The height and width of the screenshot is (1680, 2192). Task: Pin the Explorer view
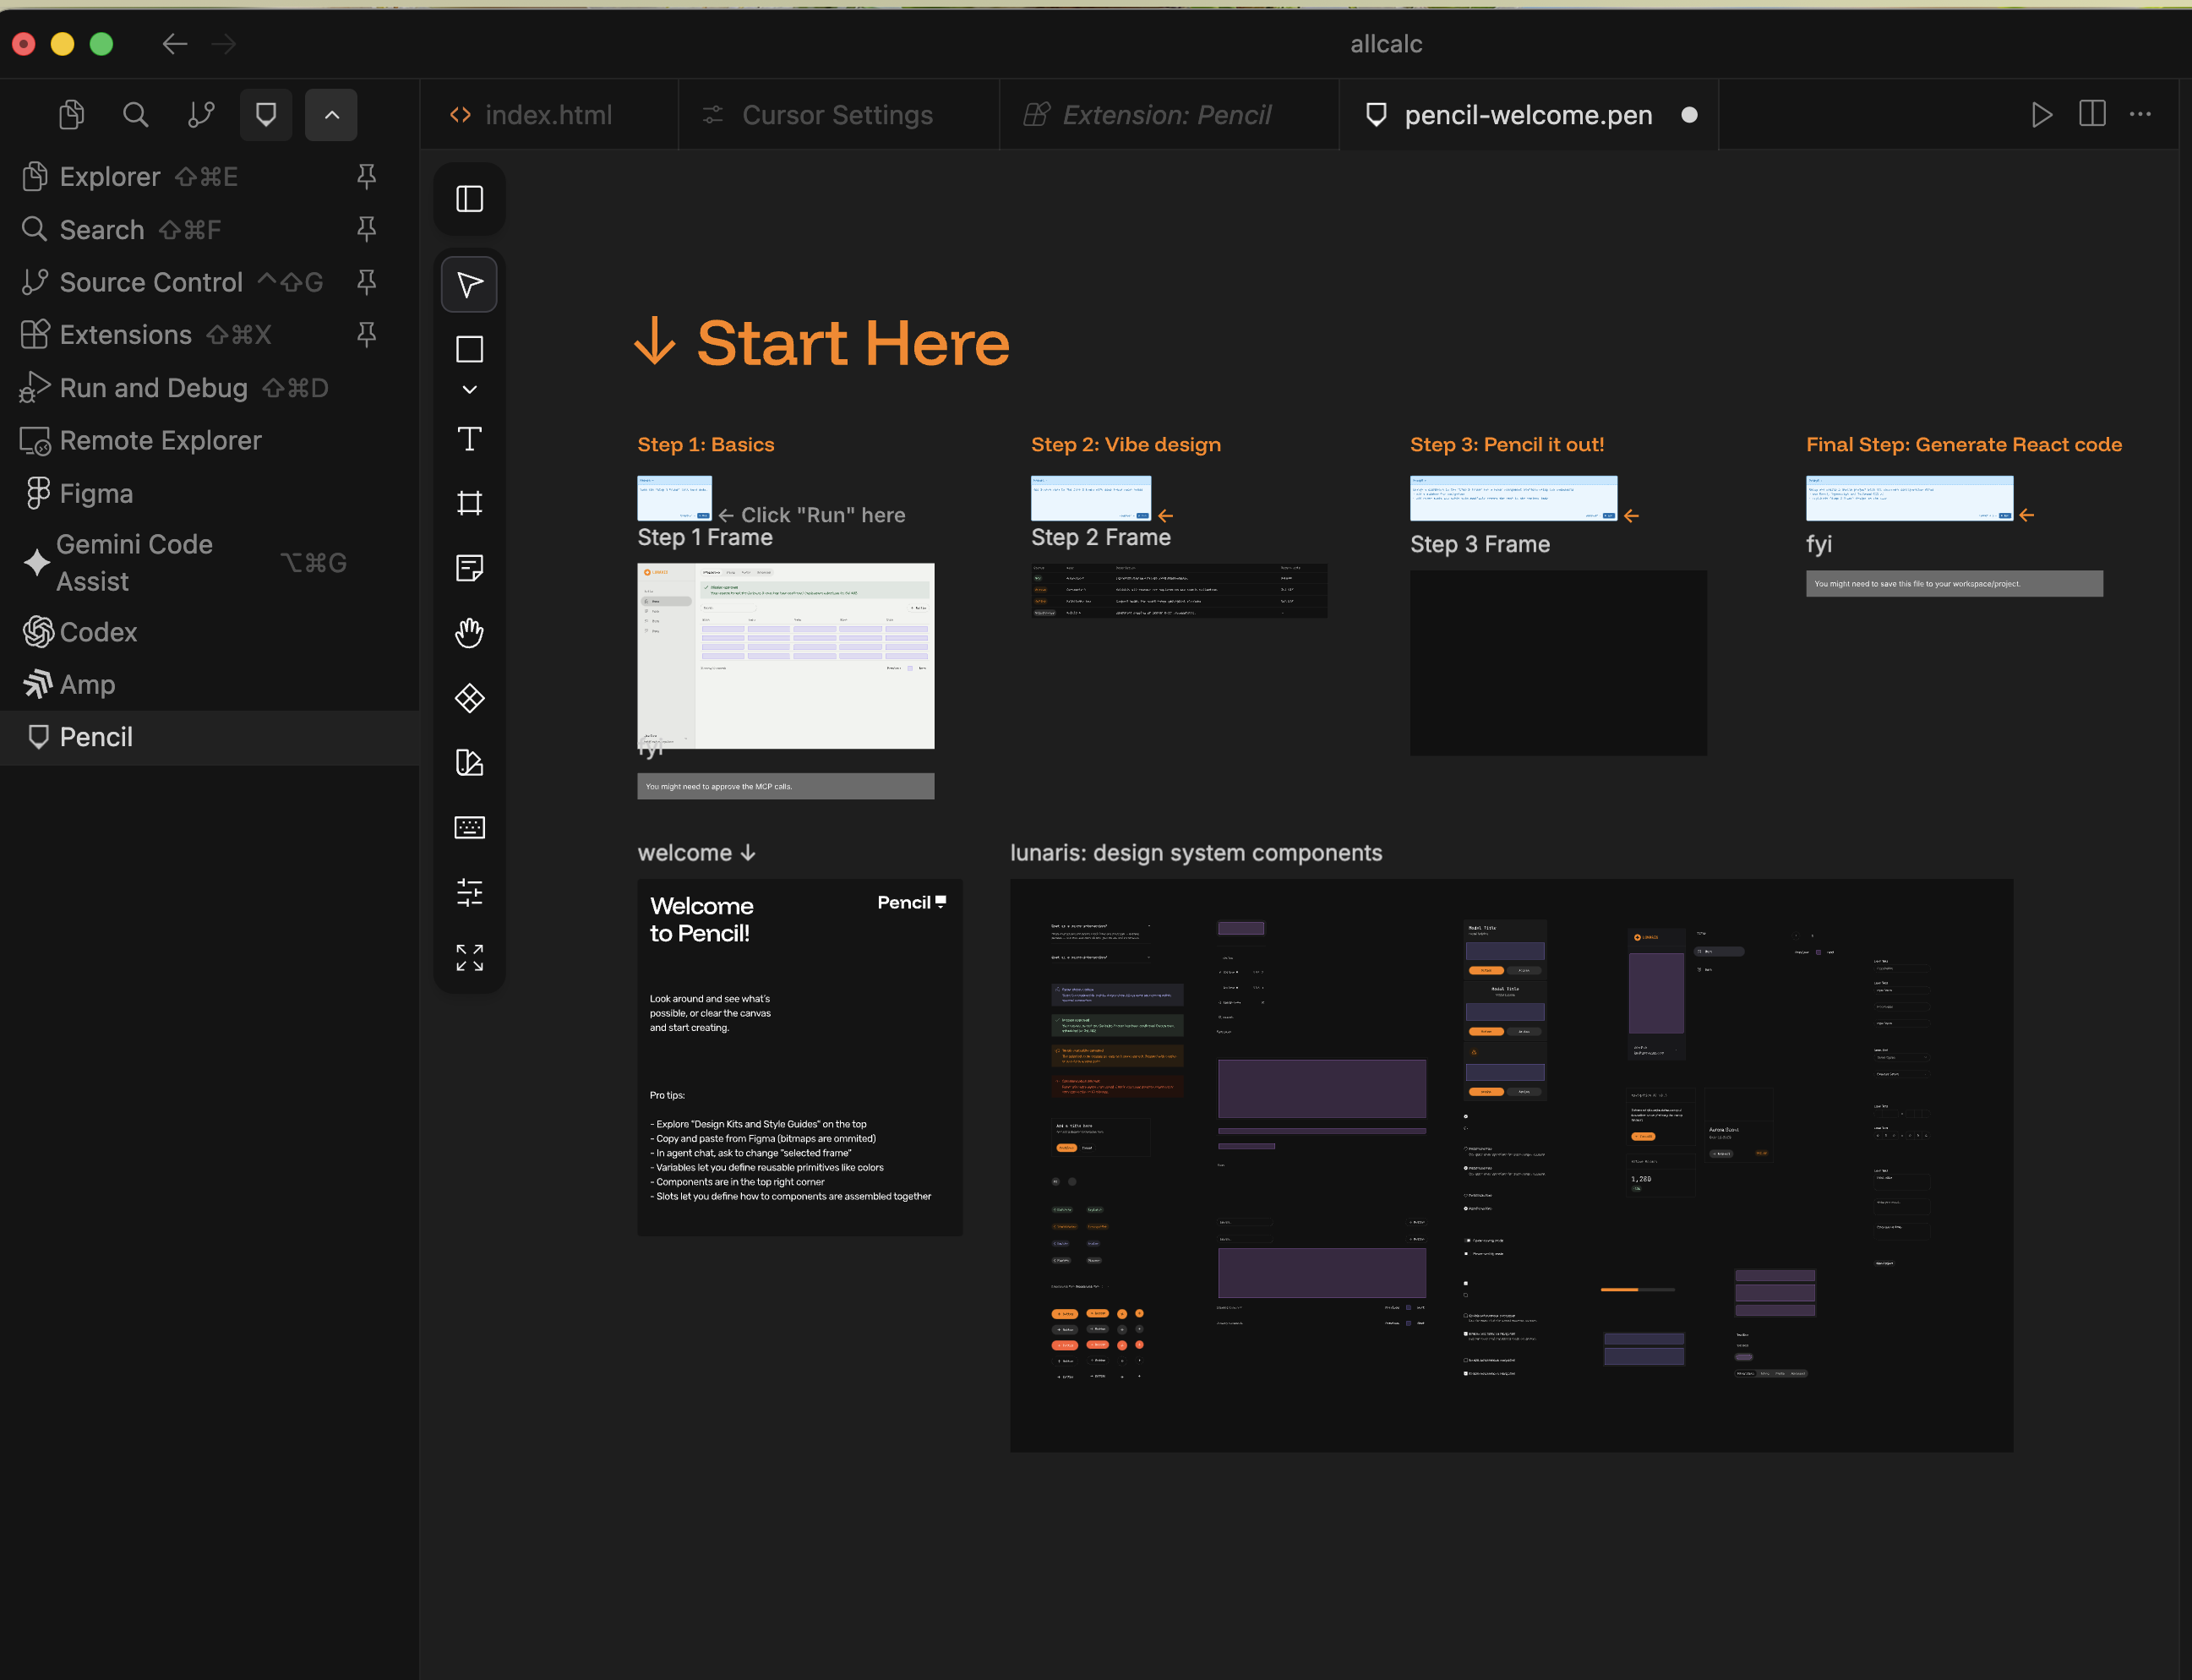pyautogui.click(x=367, y=177)
